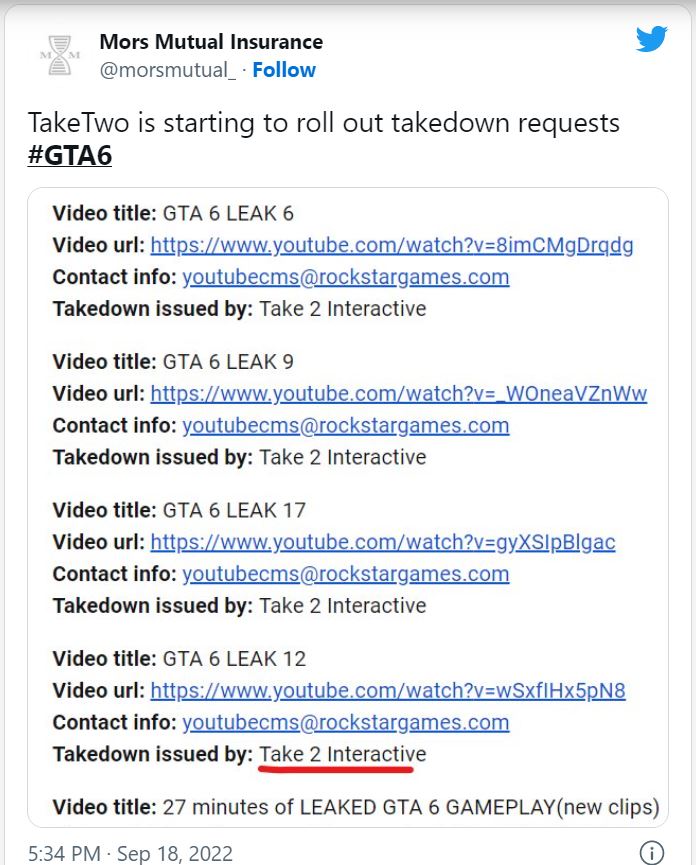Click the Mors Mutual Insurance display name
696x865 pixels.
coord(211,42)
